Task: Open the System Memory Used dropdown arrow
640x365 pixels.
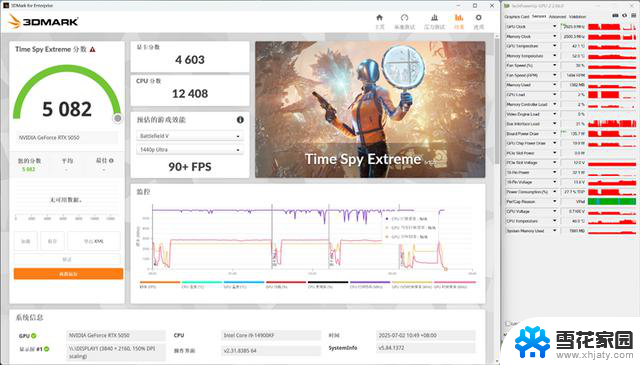Action: [554, 231]
